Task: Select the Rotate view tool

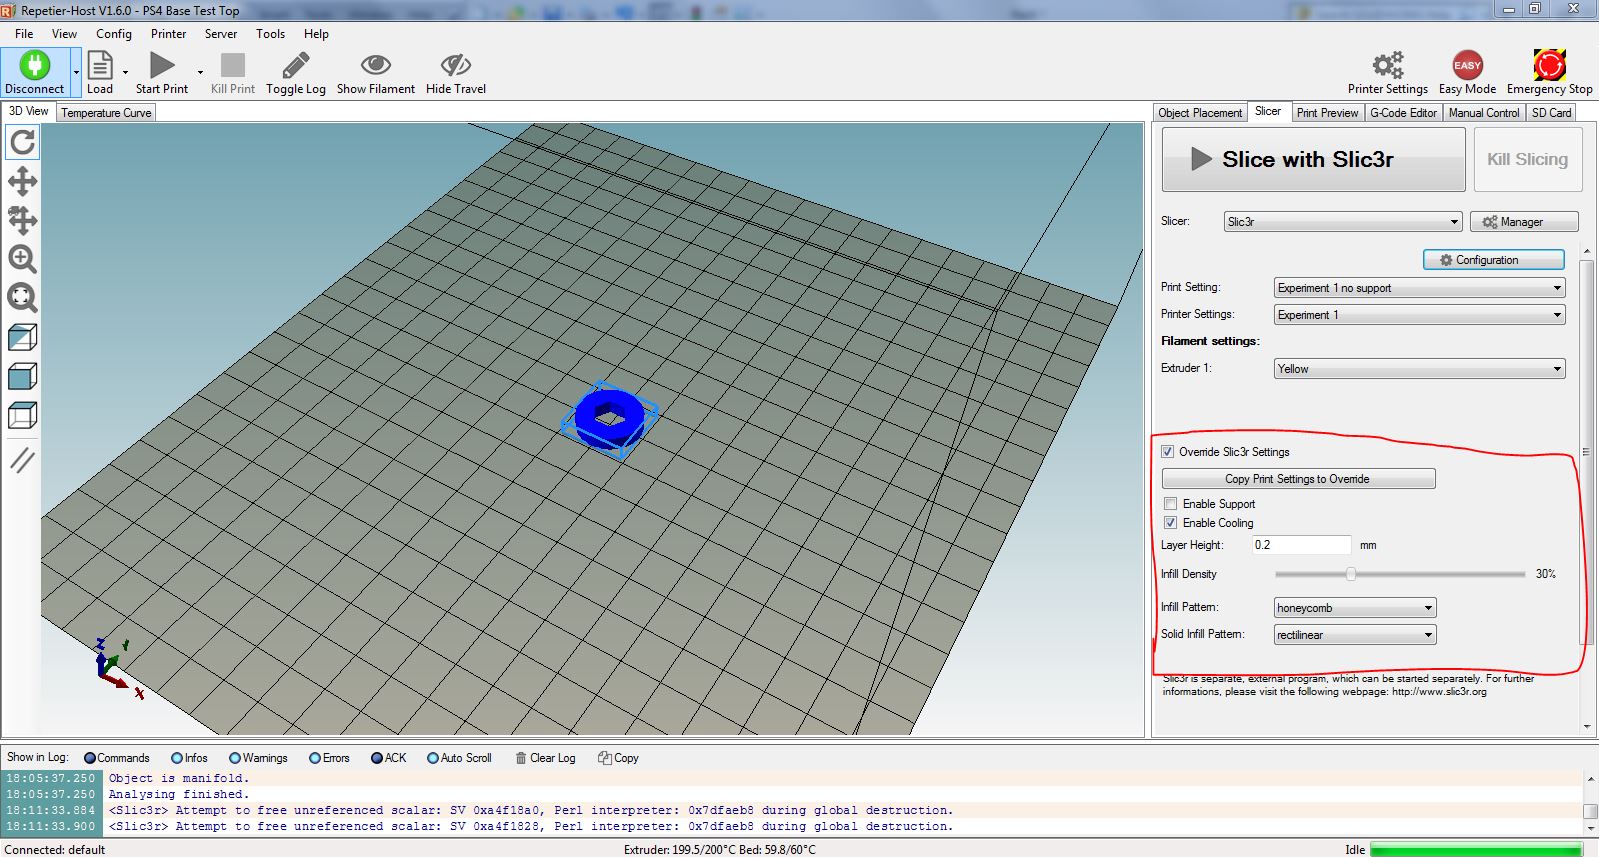Action: pos(22,142)
